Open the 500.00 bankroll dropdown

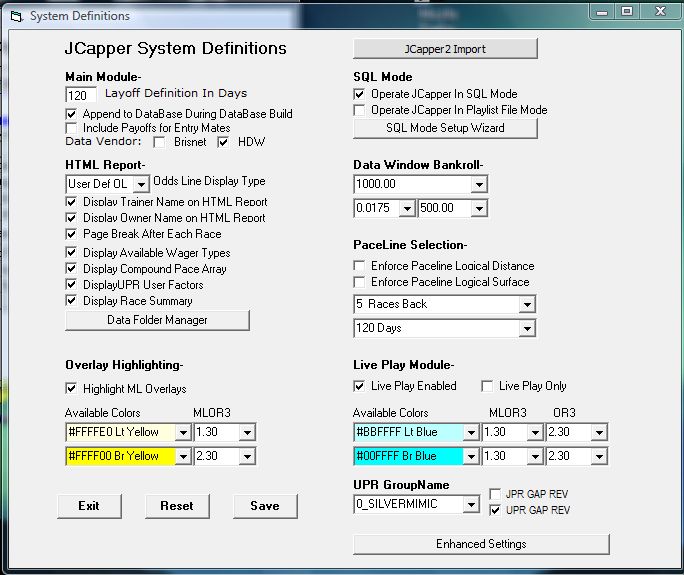click(x=479, y=208)
